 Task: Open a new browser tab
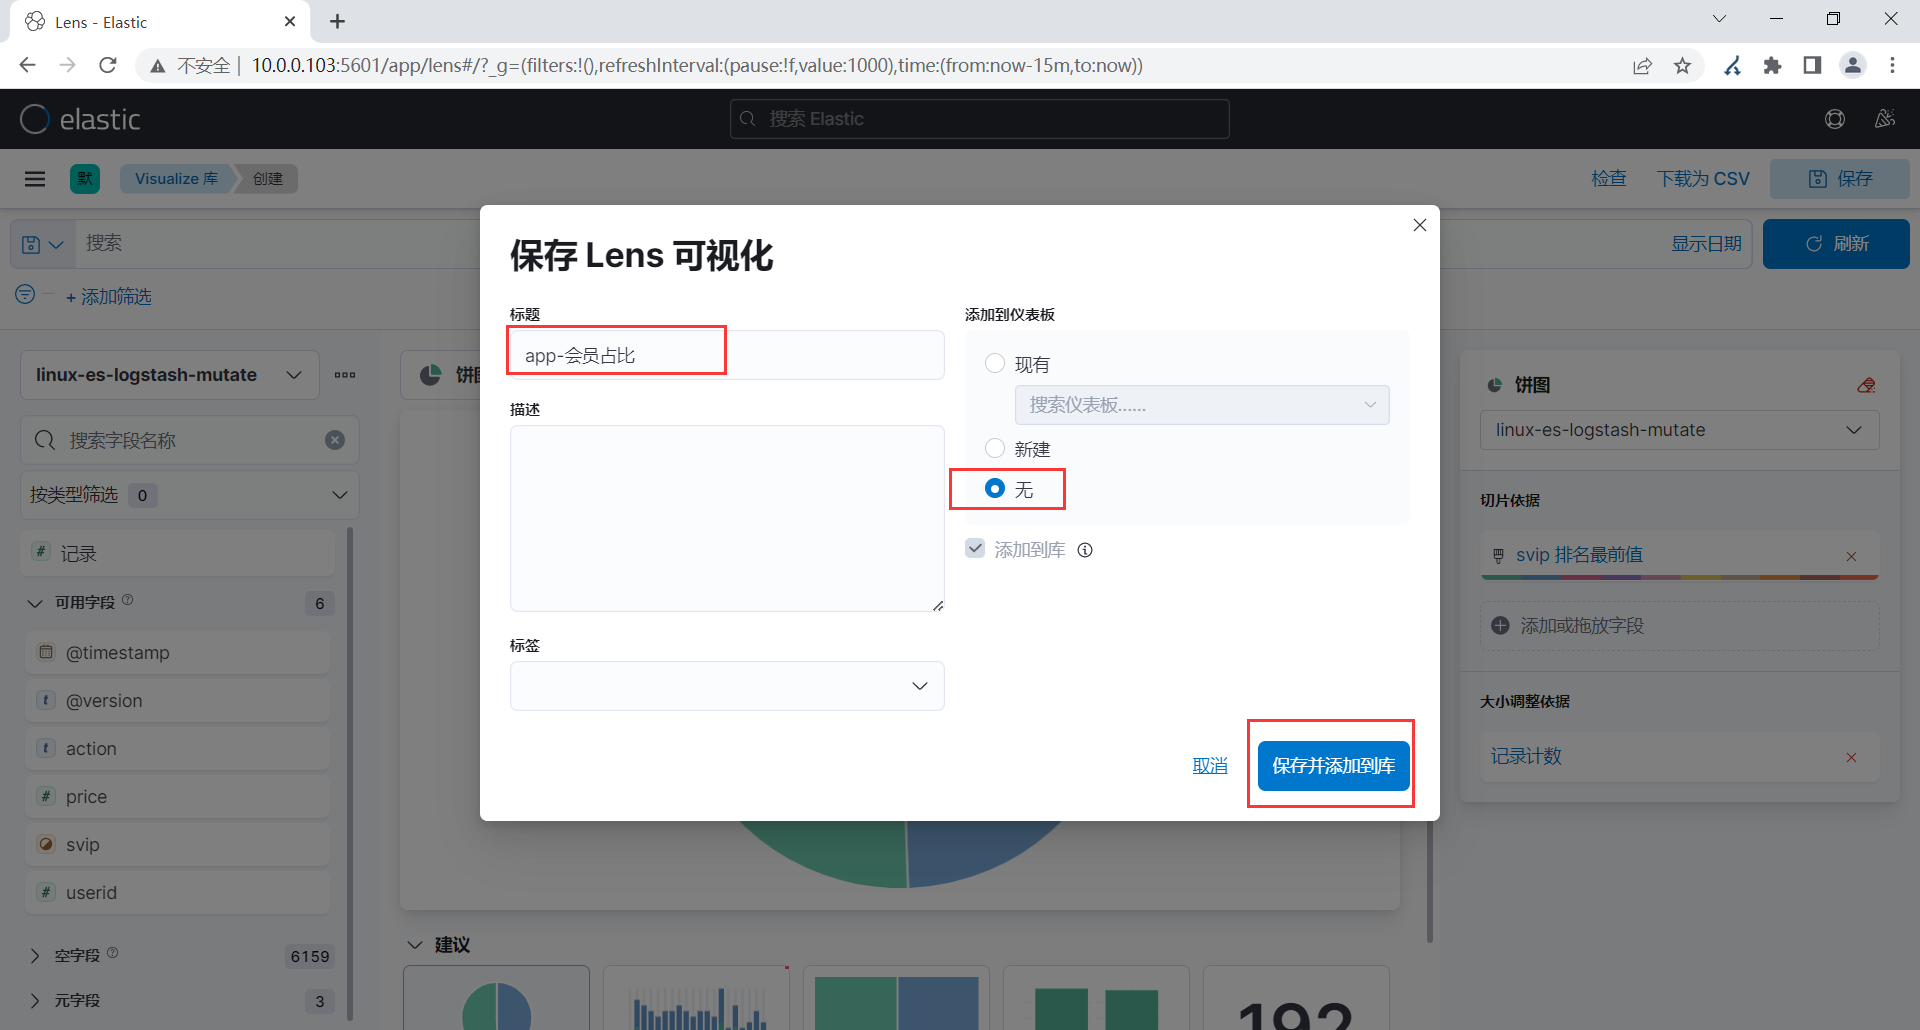tap(338, 21)
